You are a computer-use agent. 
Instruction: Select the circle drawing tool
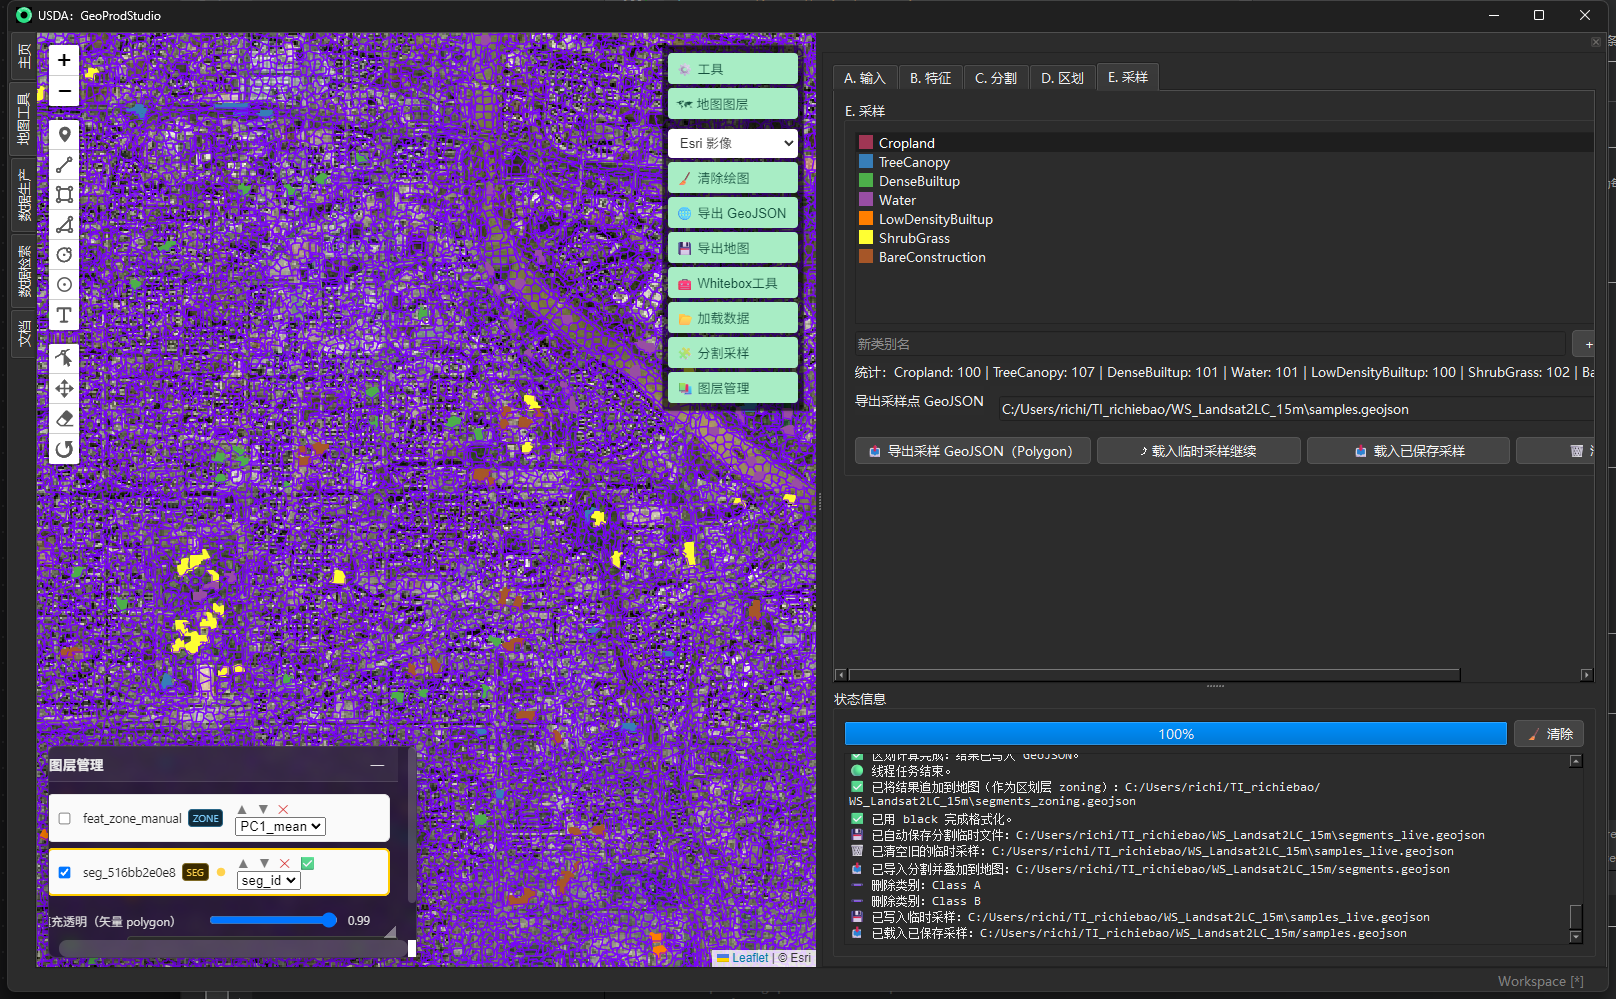64,255
